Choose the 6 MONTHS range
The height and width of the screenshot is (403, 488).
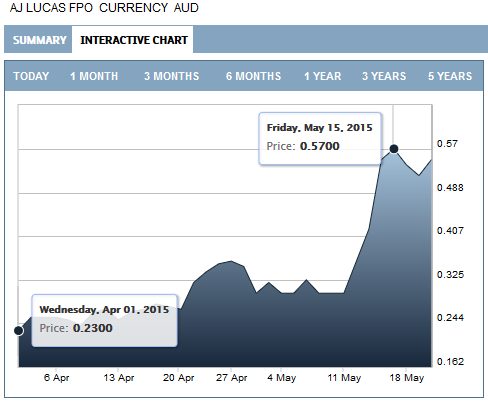[253, 76]
